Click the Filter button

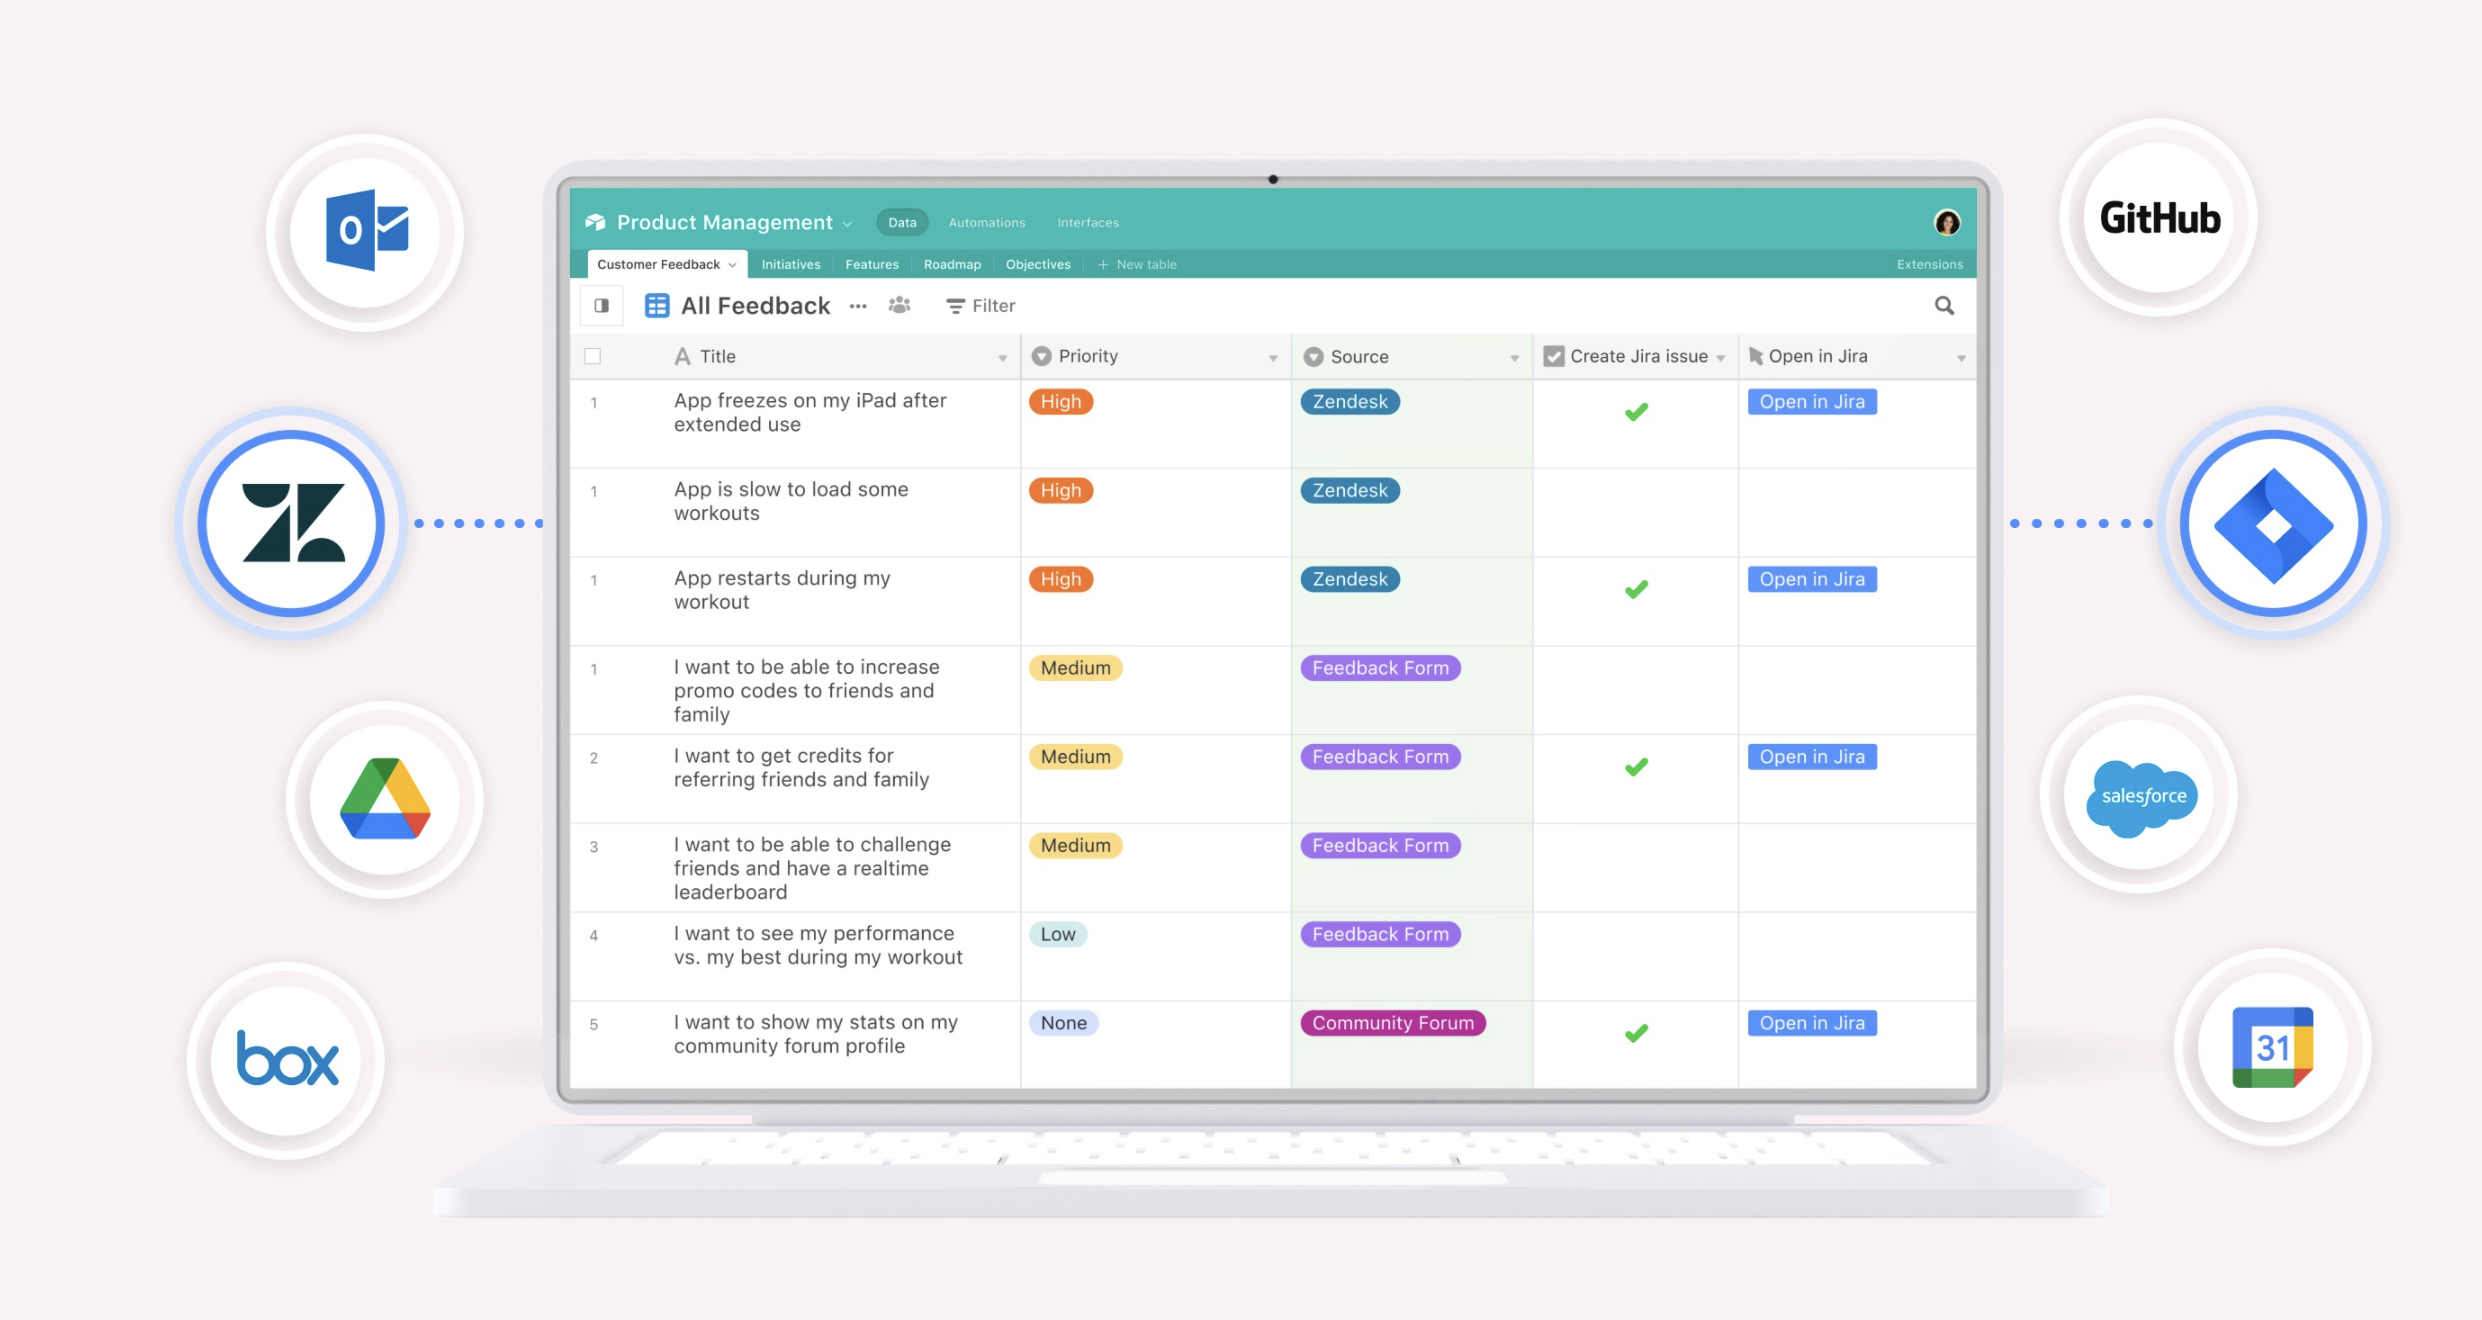pyautogui.click(x=981, y=306)
